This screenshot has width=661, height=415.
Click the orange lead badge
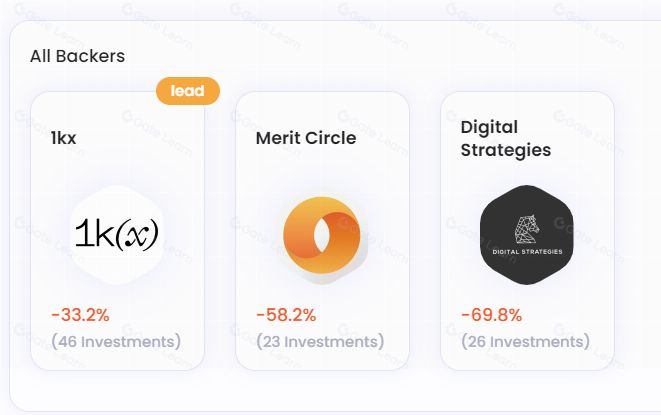tap(188, 91)
